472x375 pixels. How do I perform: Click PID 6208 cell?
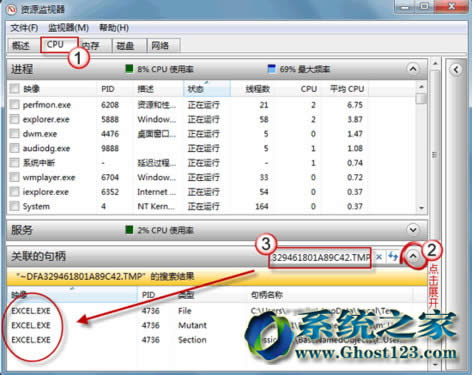(x=110, y=105)
